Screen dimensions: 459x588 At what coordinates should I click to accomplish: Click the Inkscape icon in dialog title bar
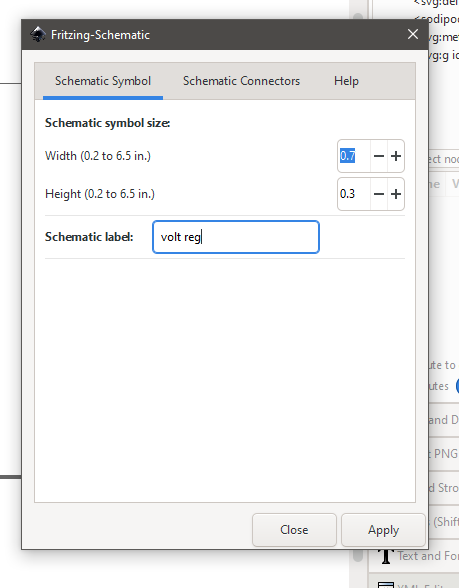pos(38,34)
